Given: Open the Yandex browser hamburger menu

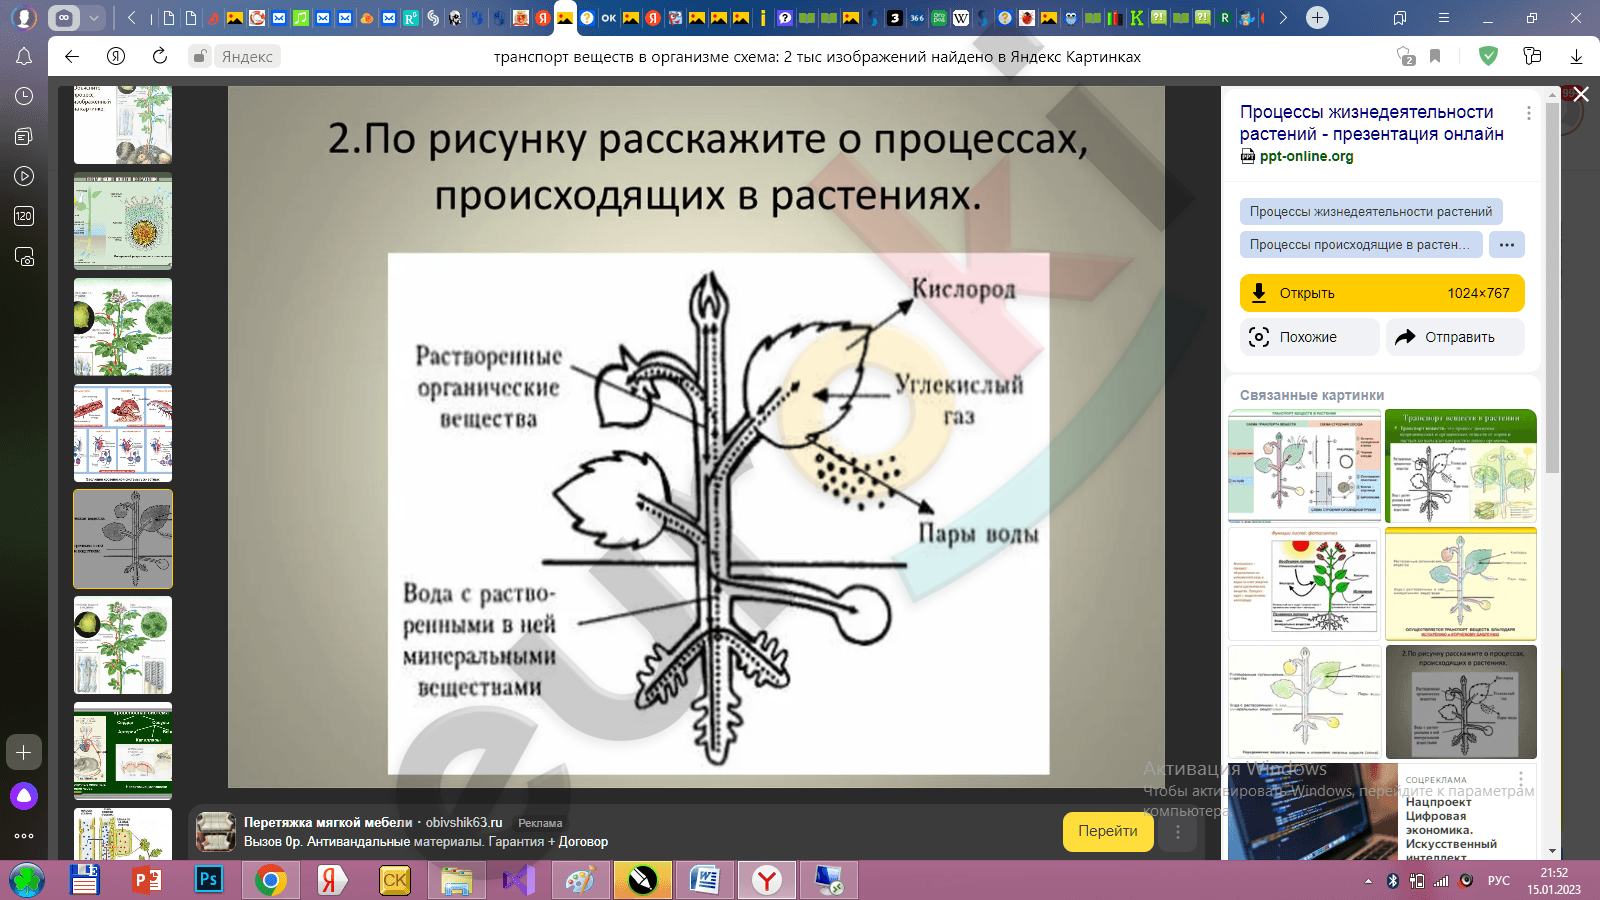Looking at the screenshot, I should tap(1444, 18).
